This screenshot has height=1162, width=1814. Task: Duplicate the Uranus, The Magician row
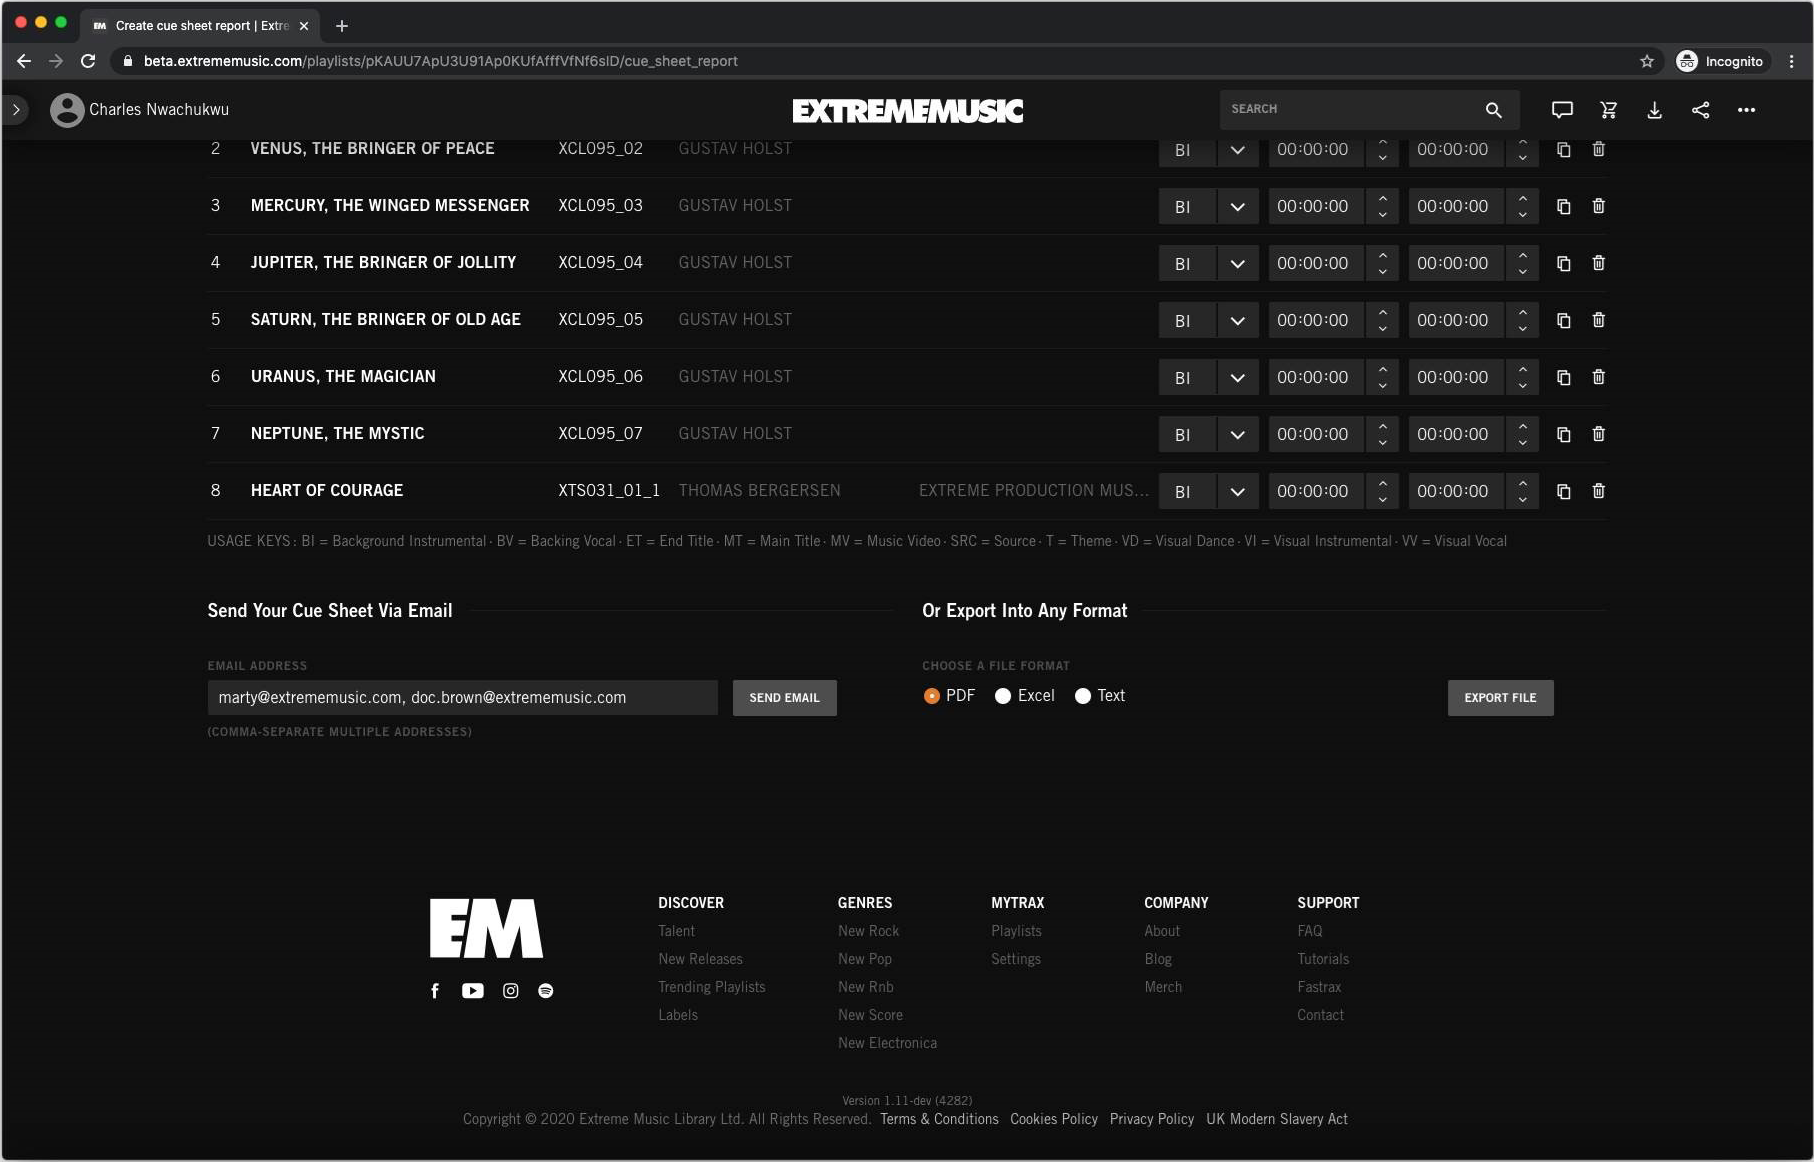(x=1563, y=377)
